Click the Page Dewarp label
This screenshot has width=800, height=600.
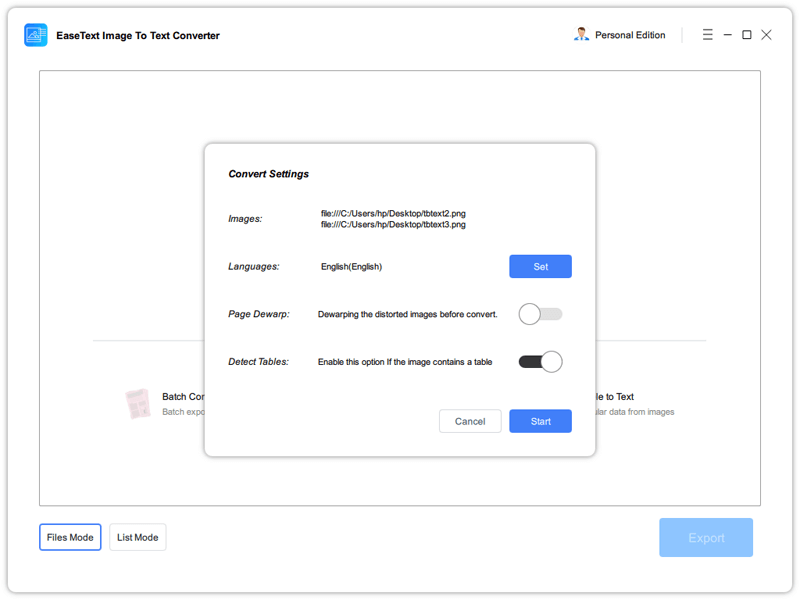pos(259,314)
